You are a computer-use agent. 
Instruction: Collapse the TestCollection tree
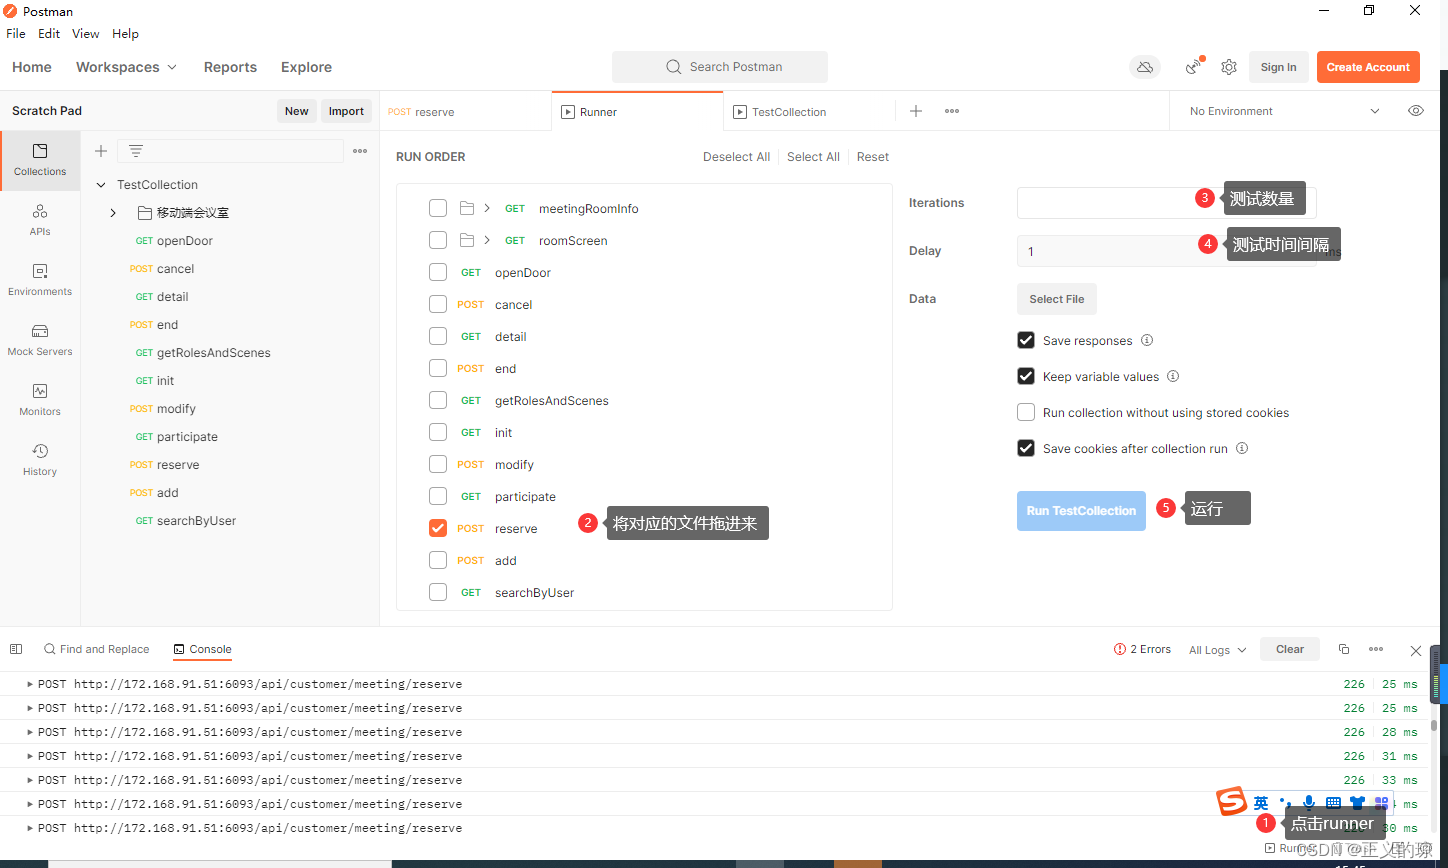coord(101,185)
